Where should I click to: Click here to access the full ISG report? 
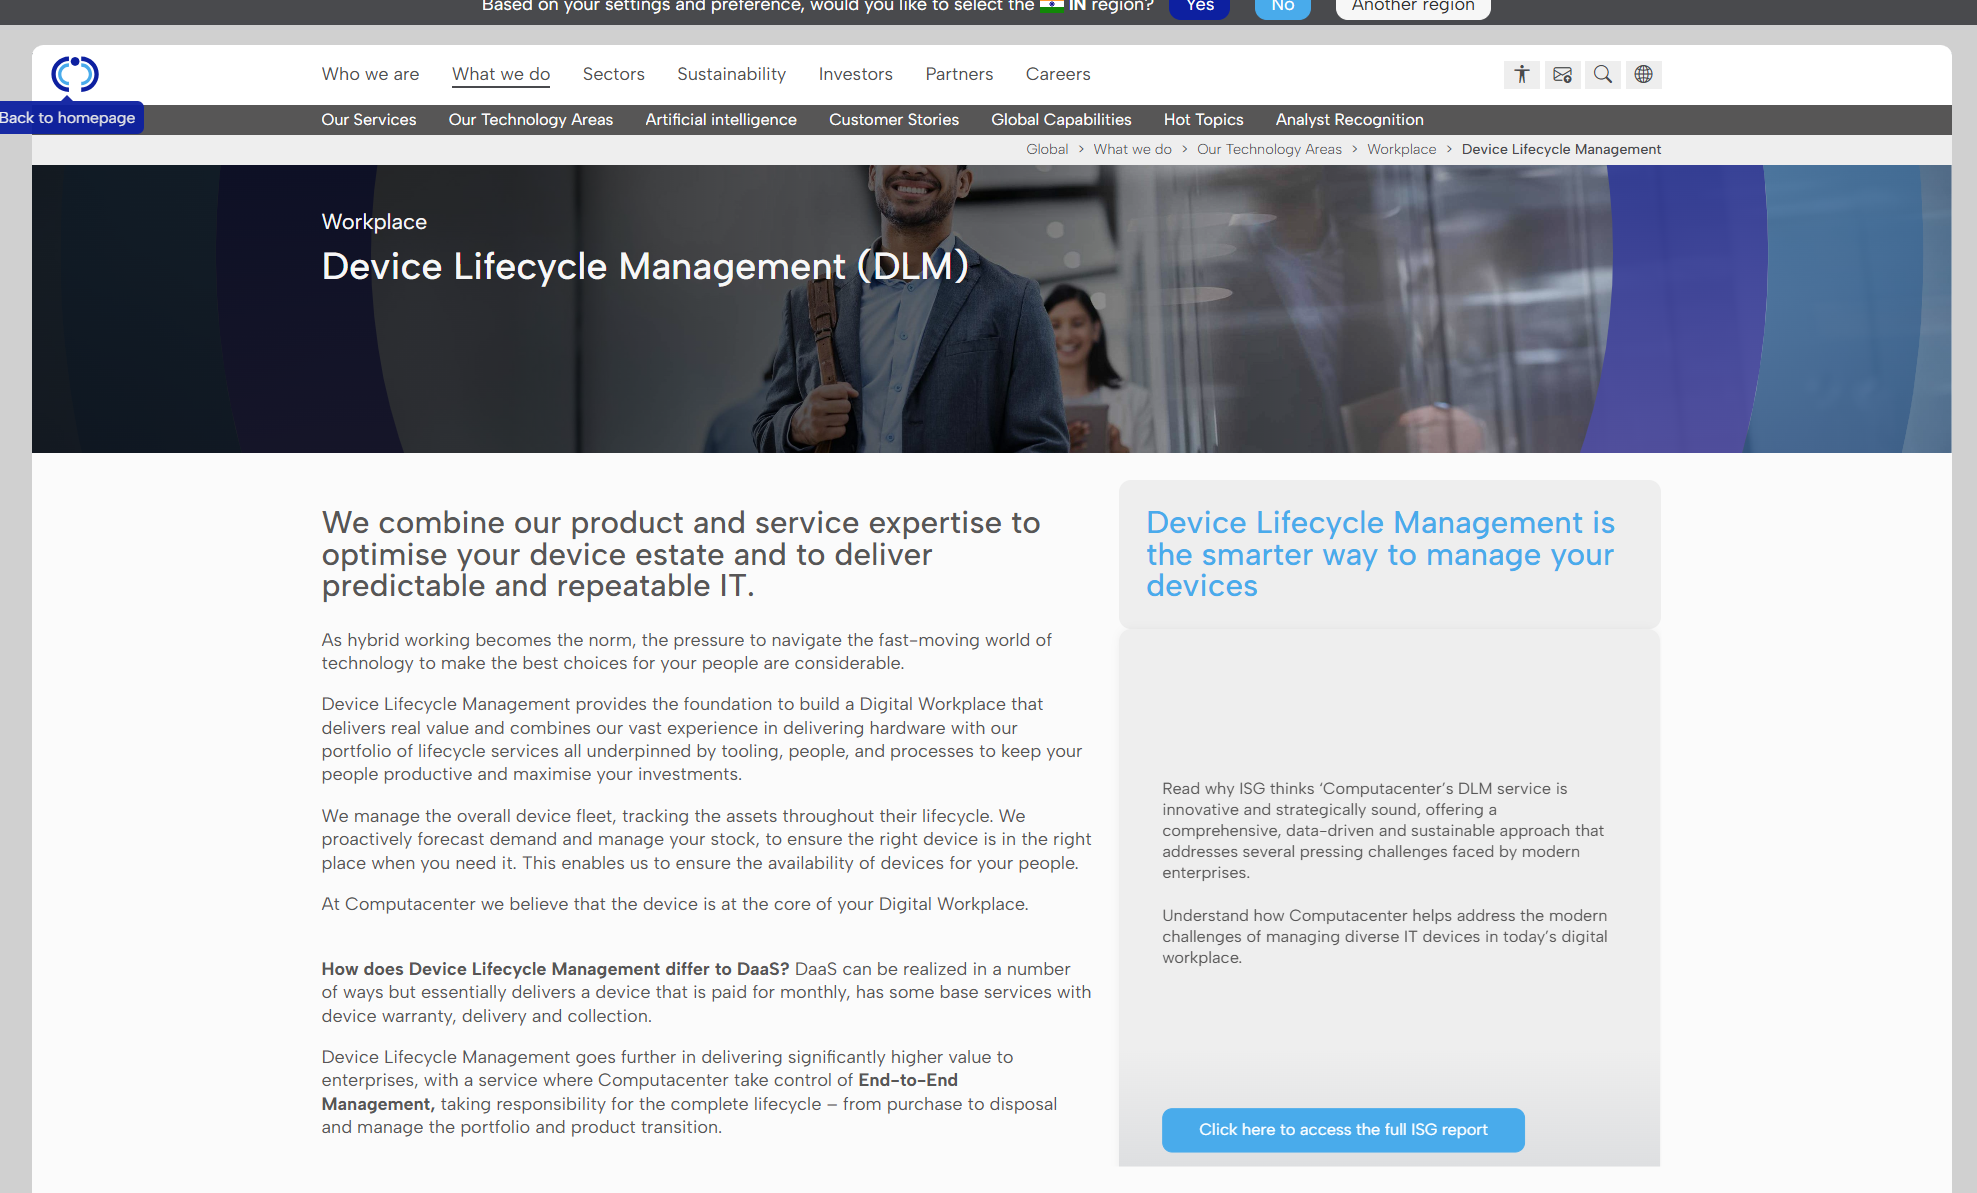1343,1130
